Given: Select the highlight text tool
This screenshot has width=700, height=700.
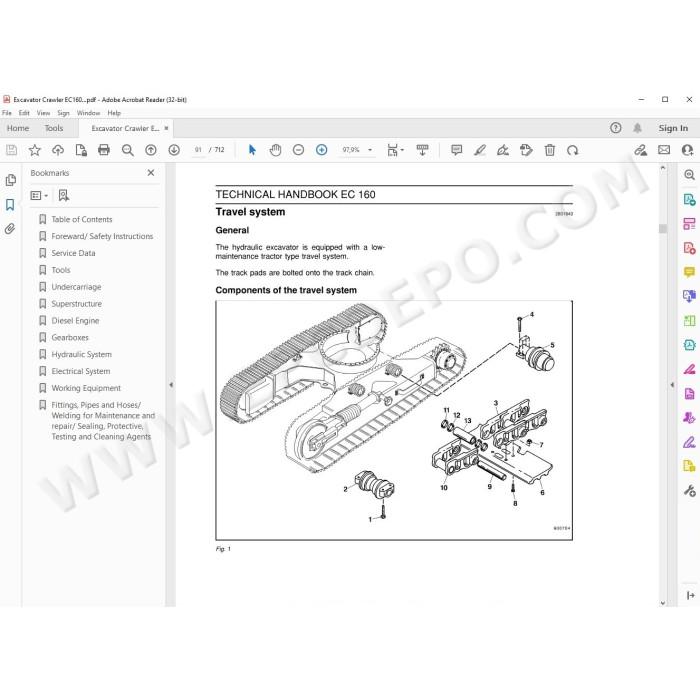Looking at the screenshot, I should pyautogui.click(x=480, y=150).
